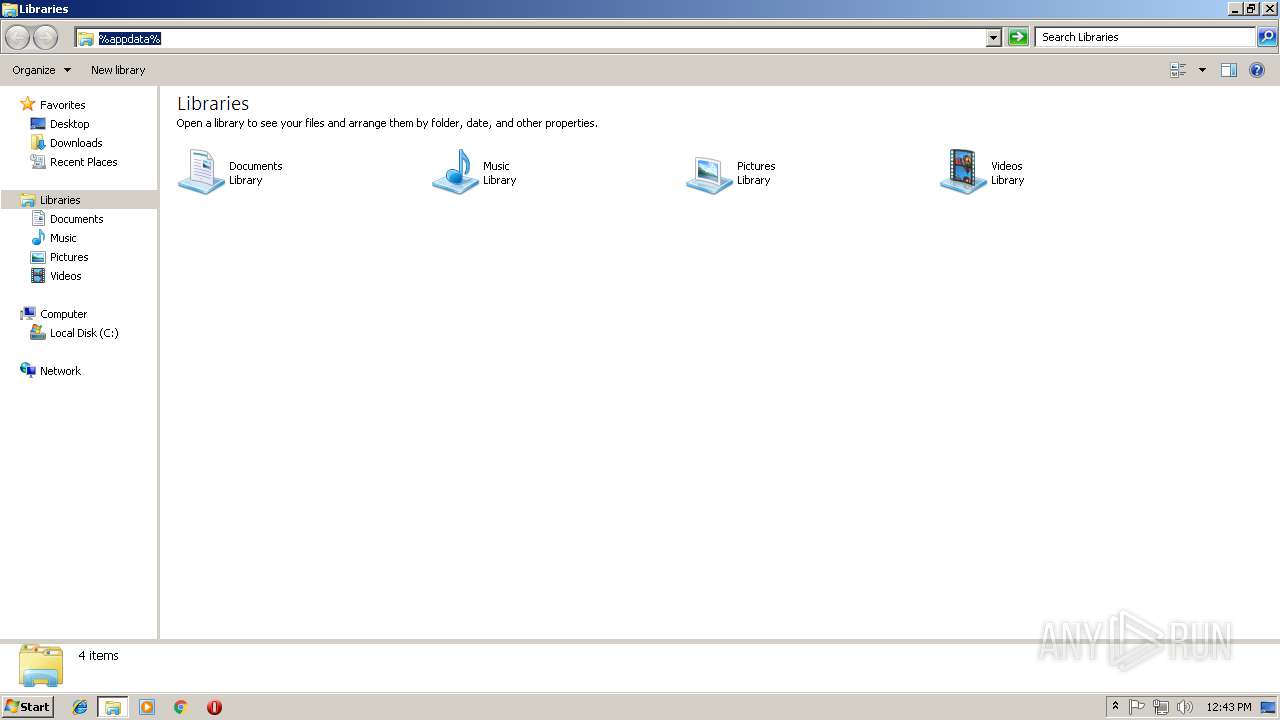The width and height of the screenshot is (1280, 720).
Task: Open the Organize menu
Action: pos(42,70)
